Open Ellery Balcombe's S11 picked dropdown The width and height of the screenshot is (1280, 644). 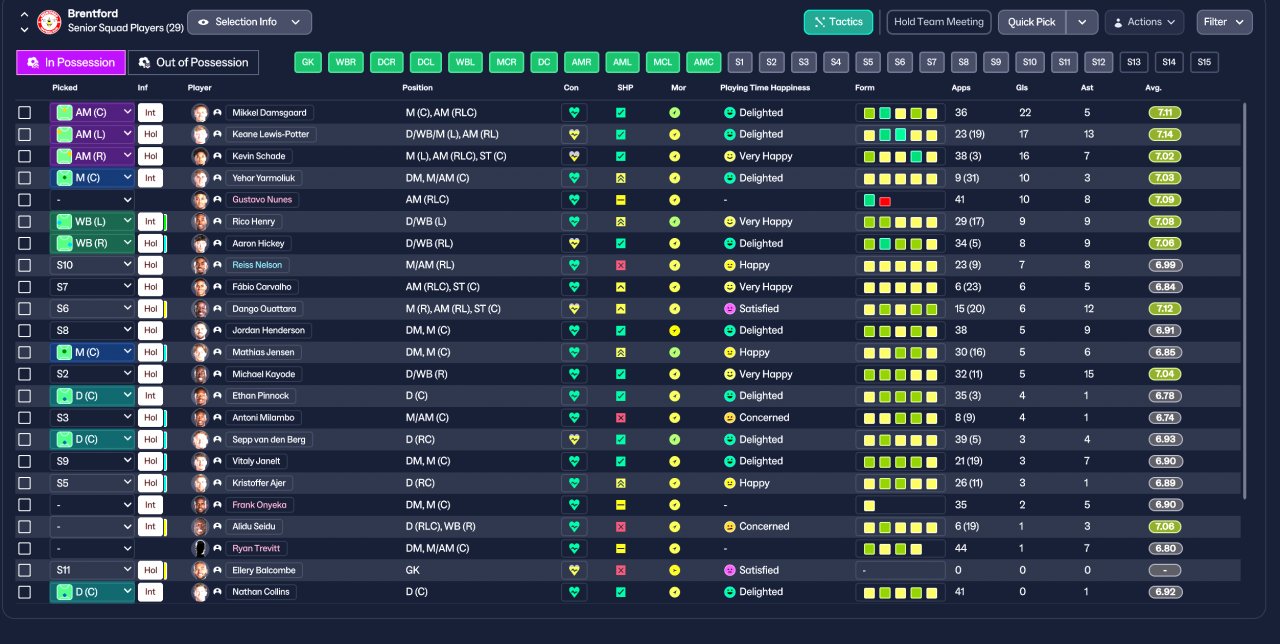[x=92, y=570]
